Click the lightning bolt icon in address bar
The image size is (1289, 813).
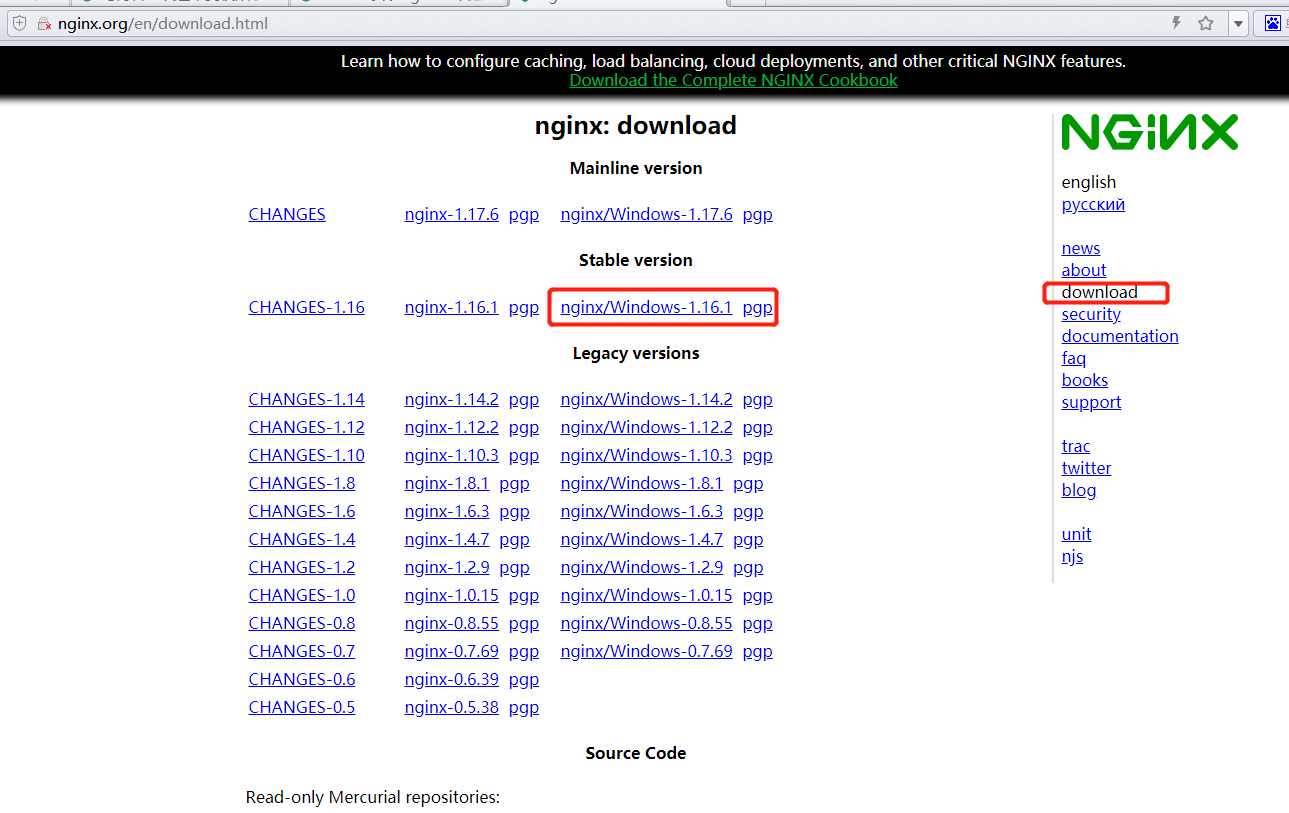point(1176,23)
